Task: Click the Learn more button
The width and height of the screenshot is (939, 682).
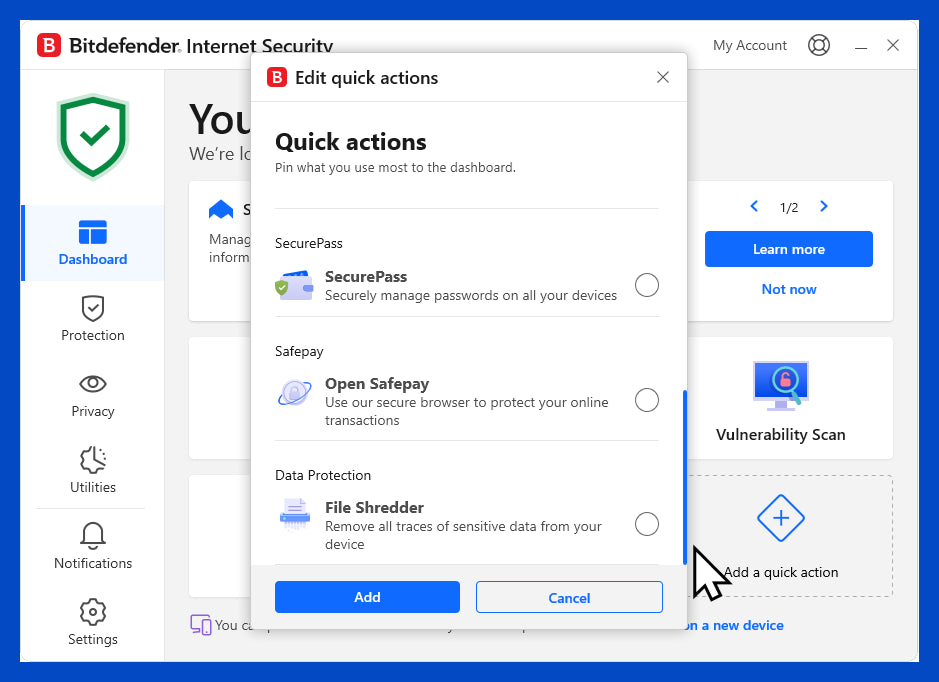Action: pos(789,249)
